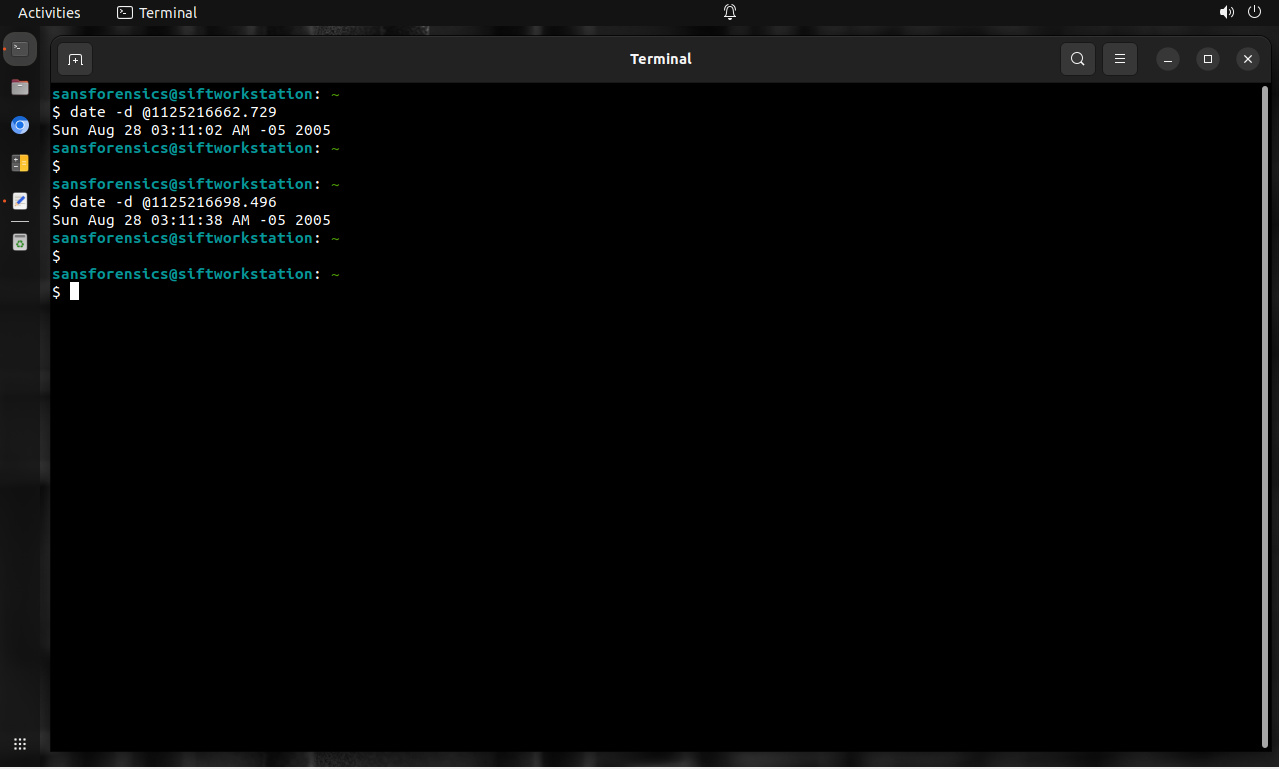Viewport: 1279px width, 769px height.
Task: Launch Chromium browser from the dock
Action: [x=20, y=125]
